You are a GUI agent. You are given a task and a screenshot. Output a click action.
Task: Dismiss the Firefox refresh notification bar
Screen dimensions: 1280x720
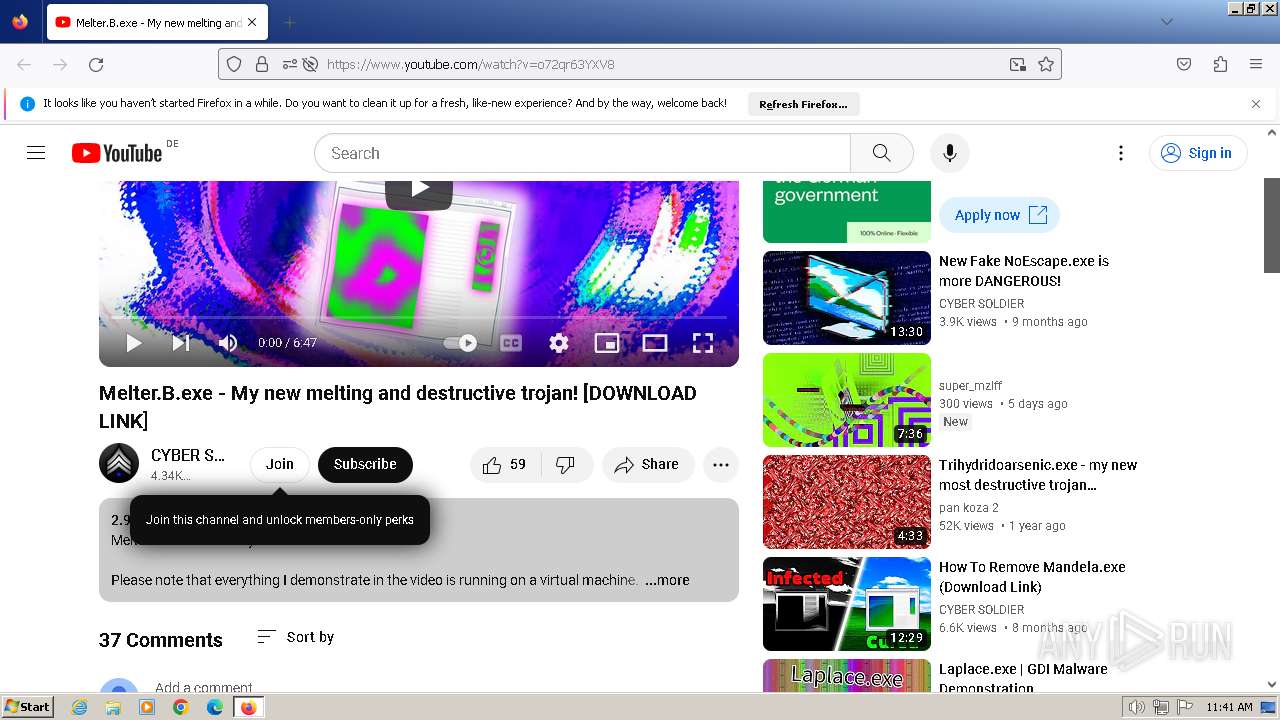point(1256,104)
